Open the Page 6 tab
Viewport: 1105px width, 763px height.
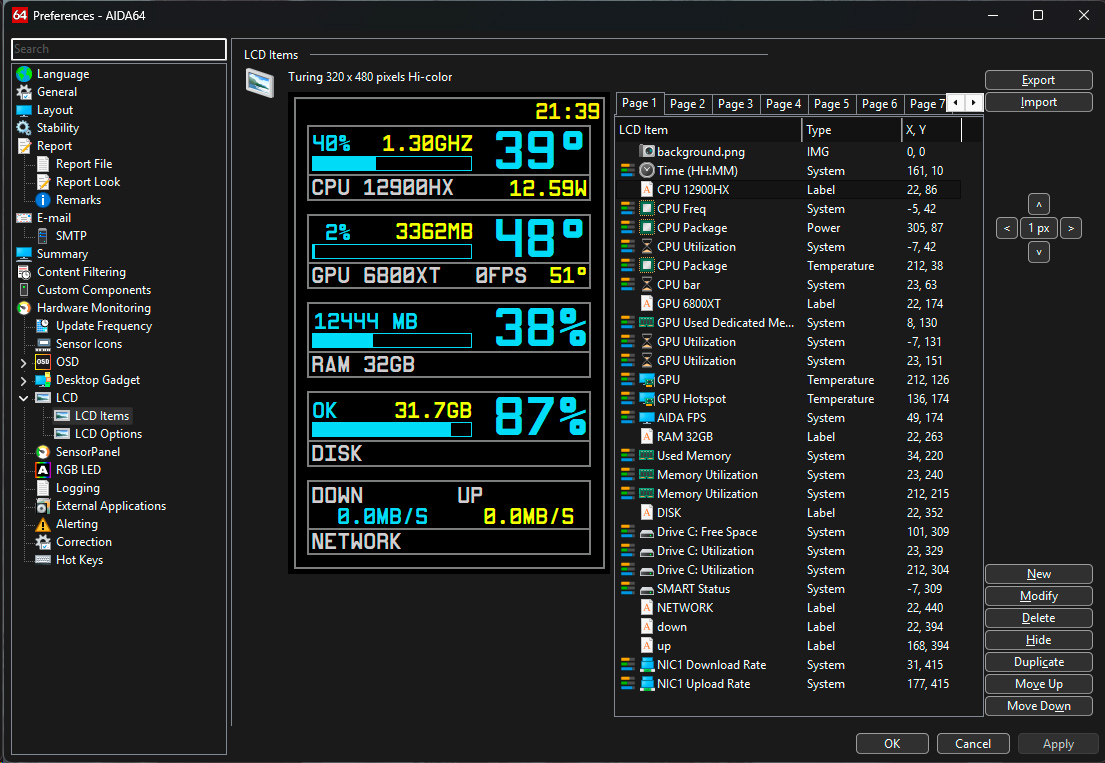pyautogui.click(x=879, y=104)
